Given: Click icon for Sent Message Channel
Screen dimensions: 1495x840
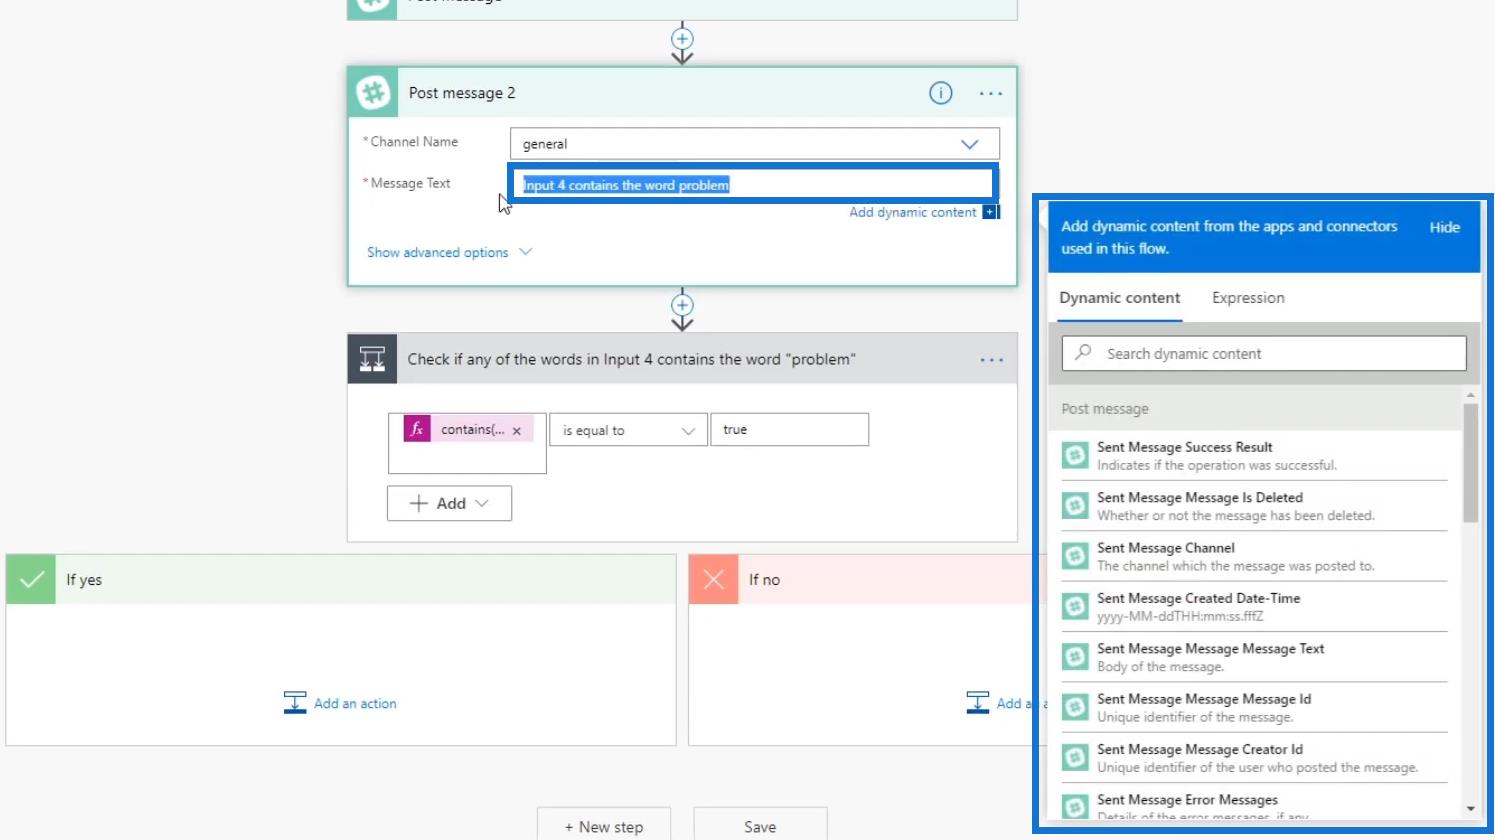Looking at the screenshot, I should click(x=1075, y=556).
